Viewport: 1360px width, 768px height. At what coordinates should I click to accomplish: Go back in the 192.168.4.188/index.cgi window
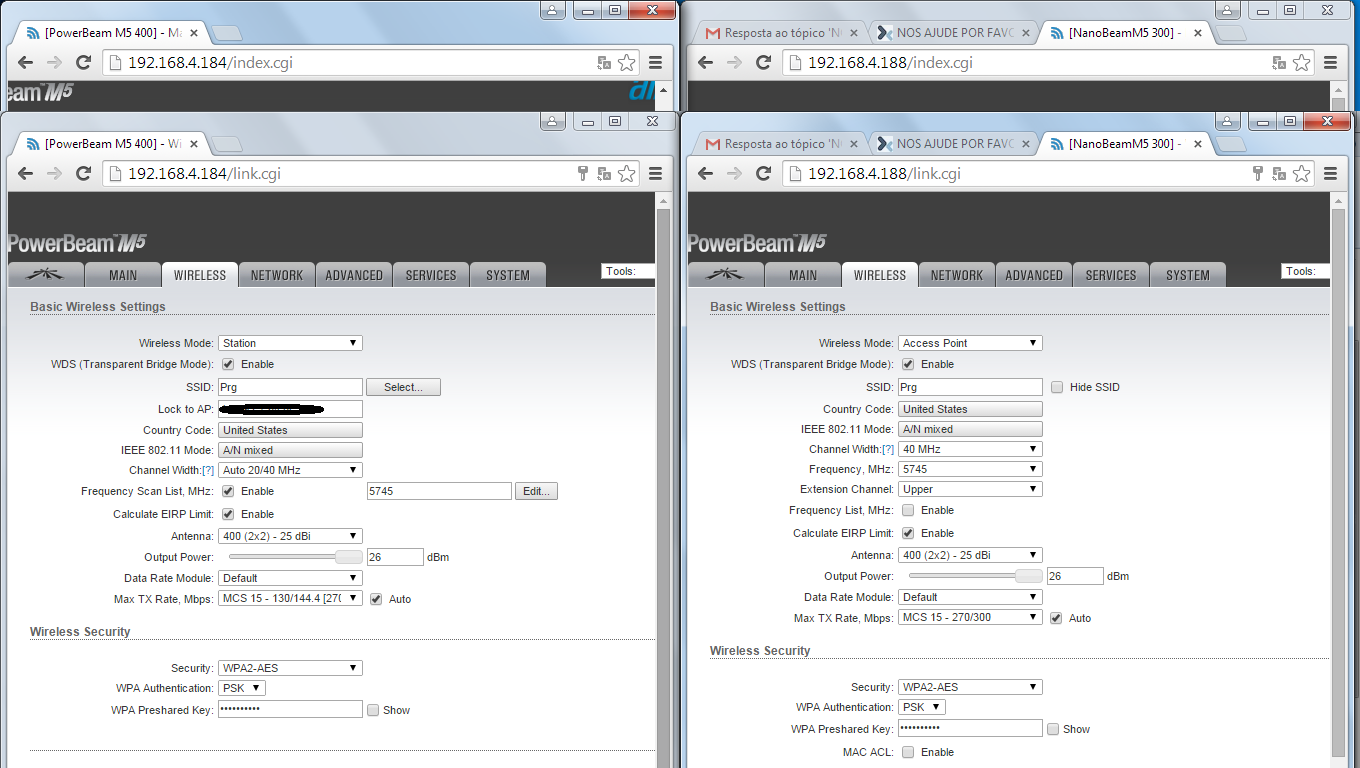(706, 62)
